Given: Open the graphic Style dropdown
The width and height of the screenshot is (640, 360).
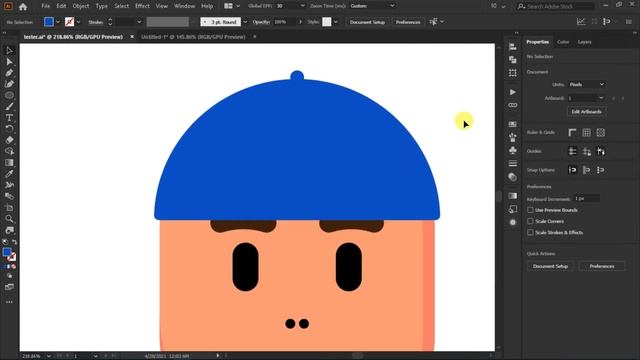Looking at the screenshot, I should pyautogui.click(x=336, y=22).
